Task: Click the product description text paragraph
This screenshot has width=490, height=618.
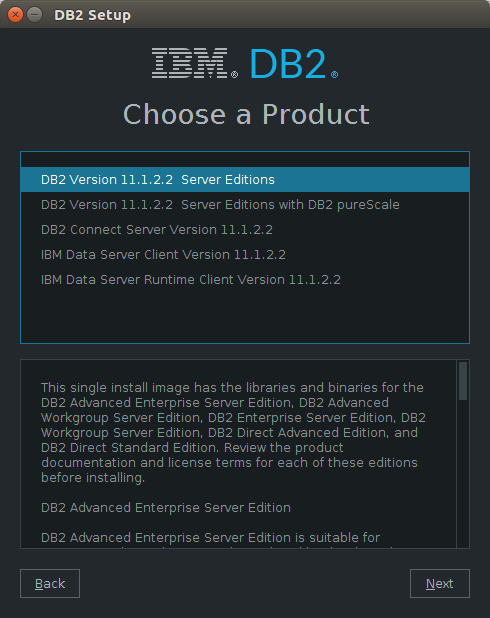Action: point(233,432)
